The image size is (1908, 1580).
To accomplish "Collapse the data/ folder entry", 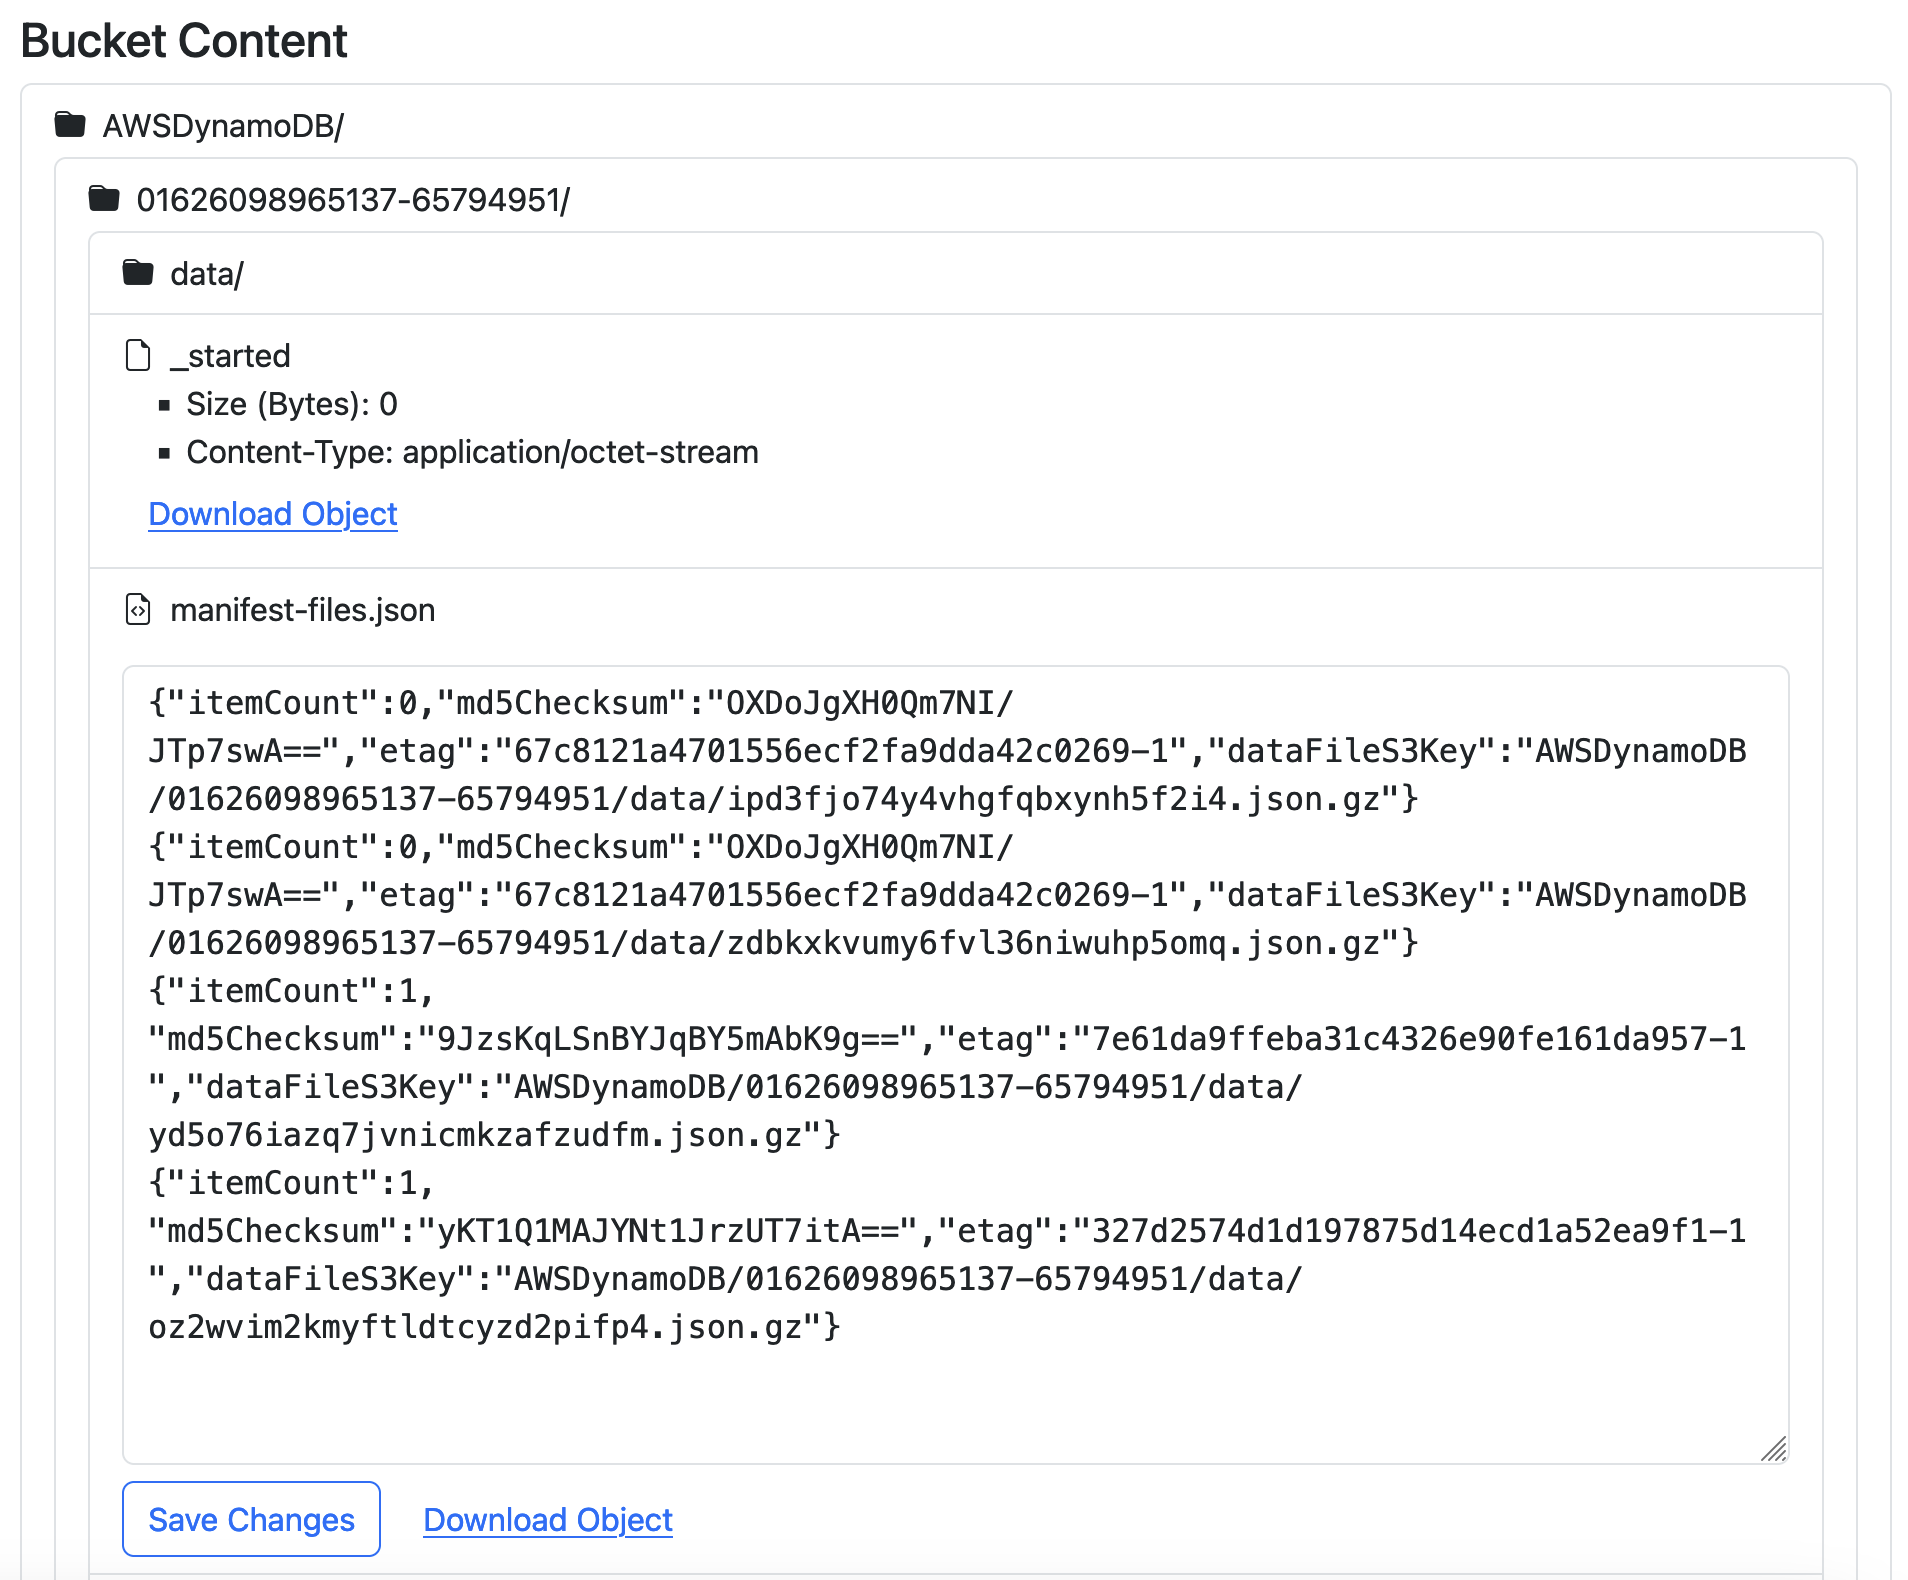I will [207, 274].
